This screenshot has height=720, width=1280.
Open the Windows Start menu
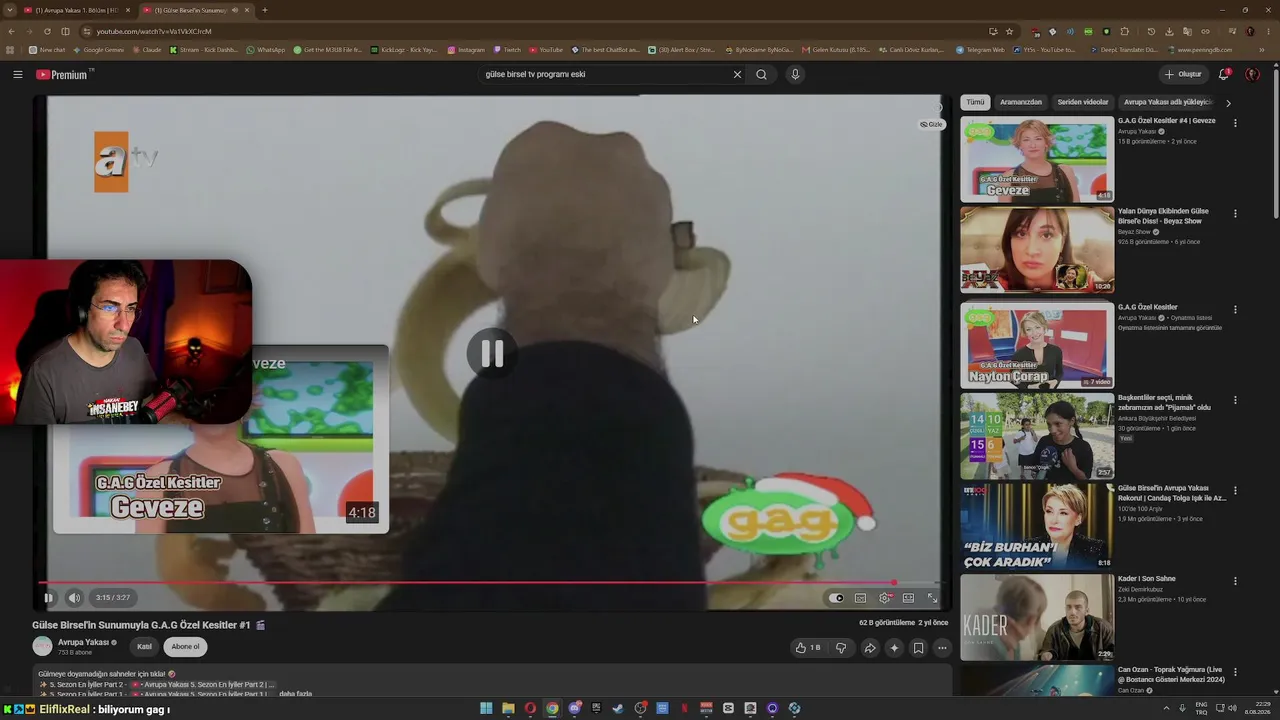486,708
